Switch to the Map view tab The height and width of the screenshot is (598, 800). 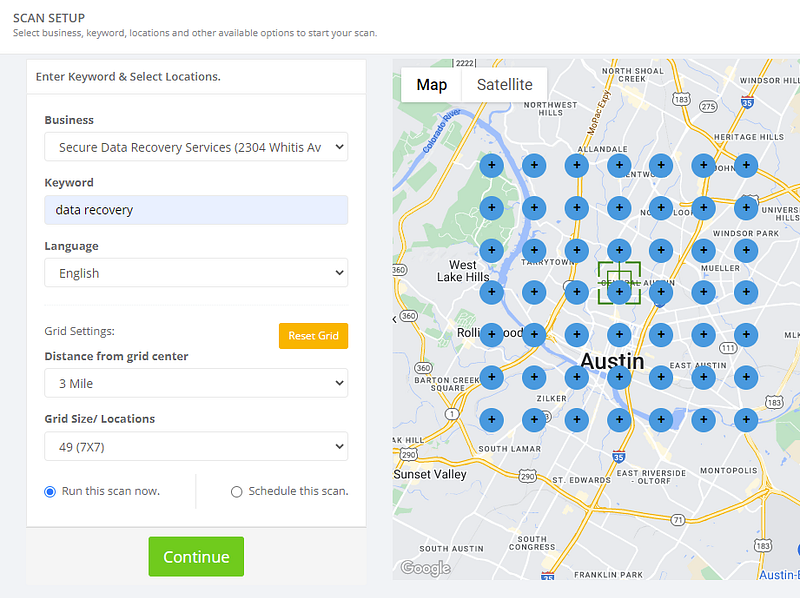click(432, 85)
